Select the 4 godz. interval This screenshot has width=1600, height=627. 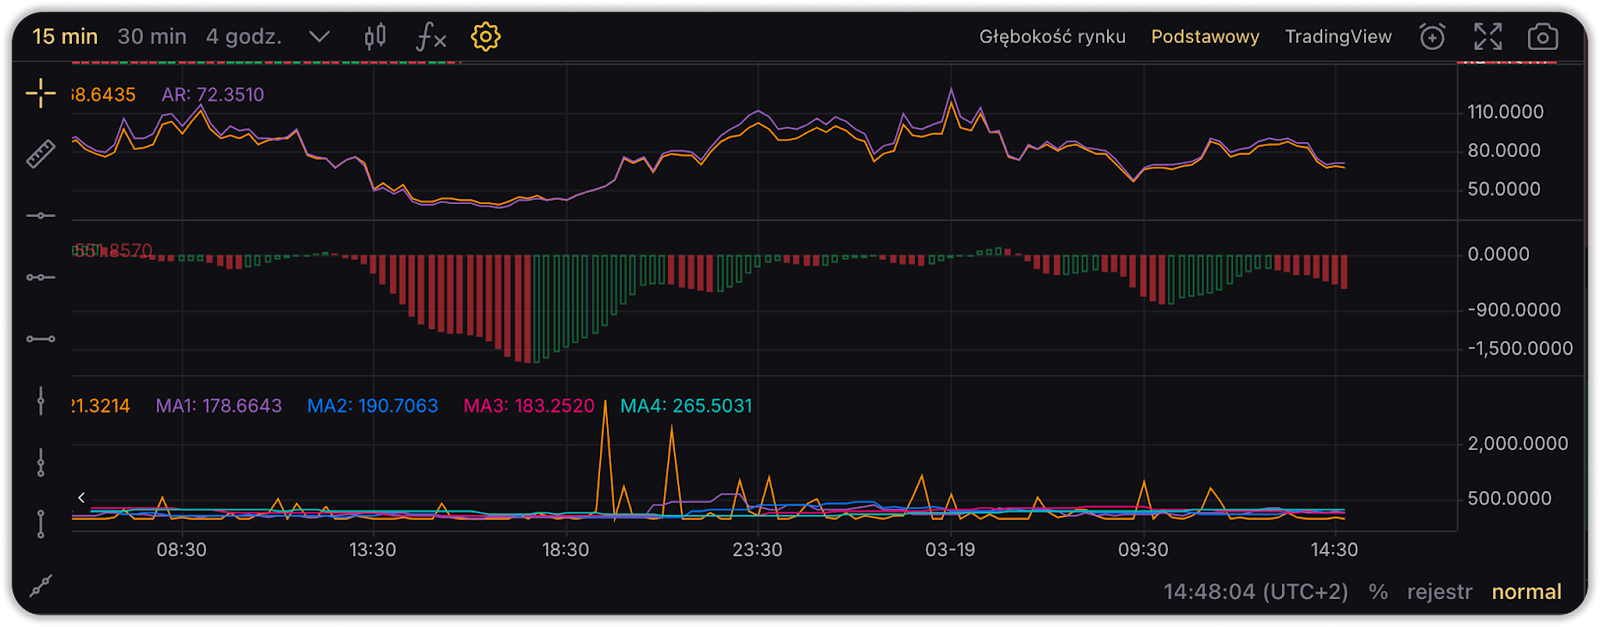point(244,37)
